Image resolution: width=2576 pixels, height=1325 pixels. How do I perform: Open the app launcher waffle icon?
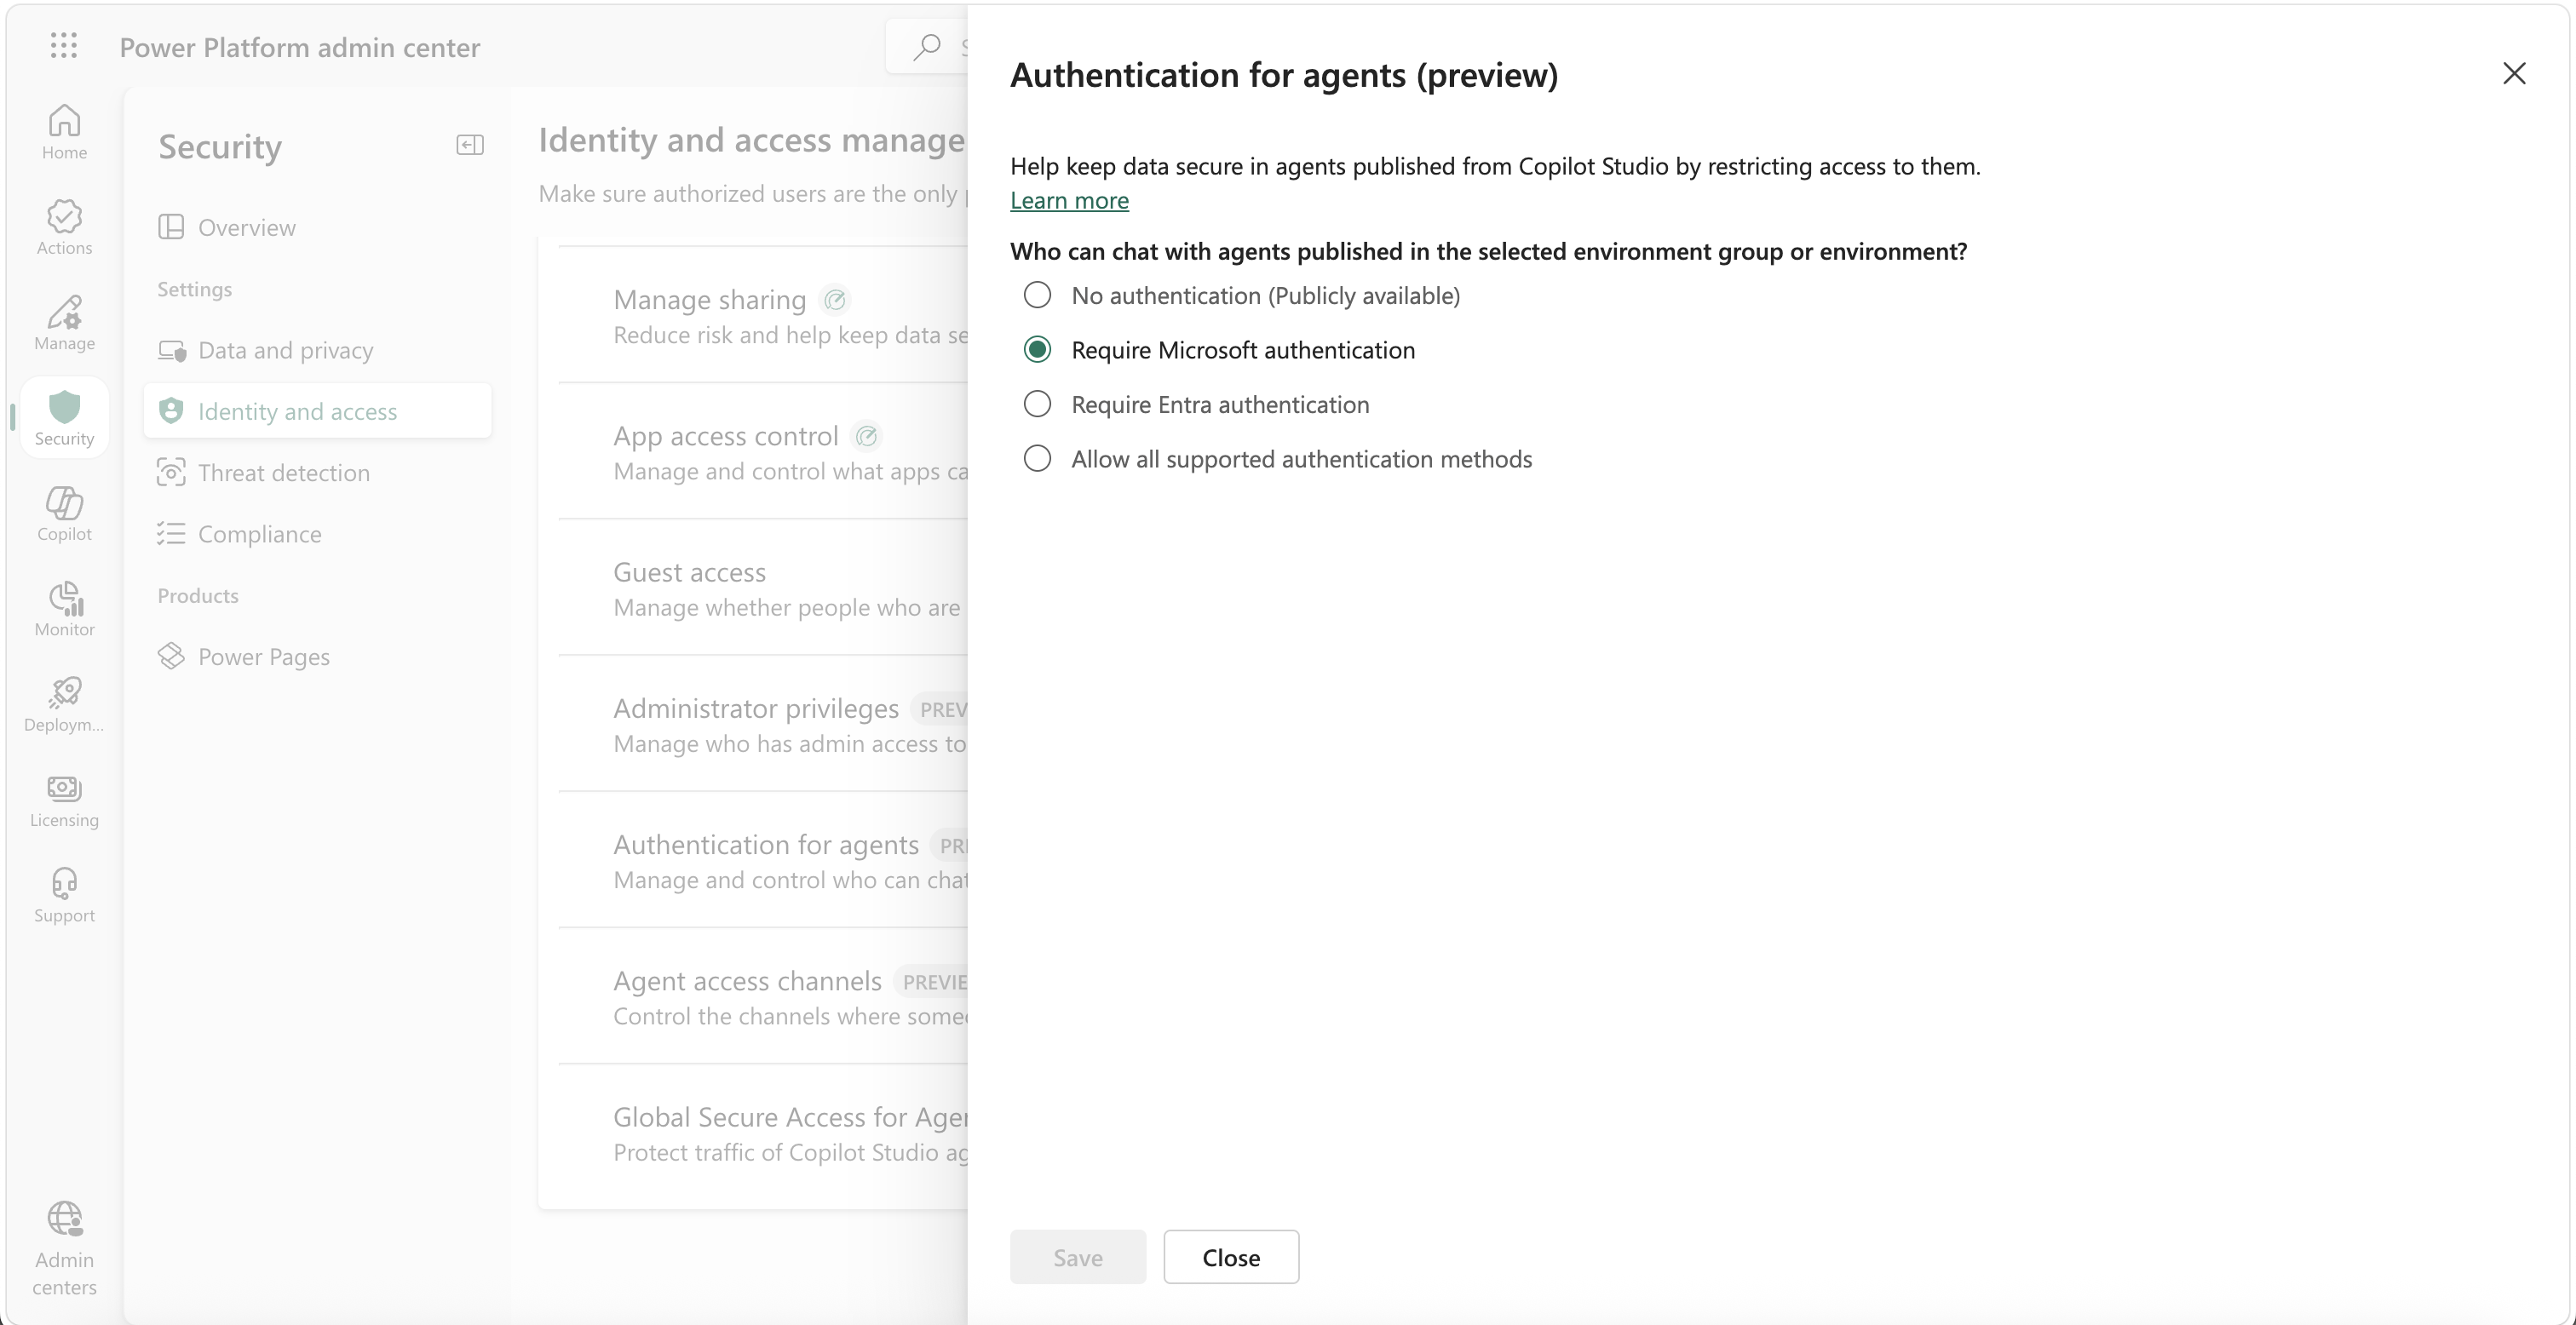click(64, 45)
